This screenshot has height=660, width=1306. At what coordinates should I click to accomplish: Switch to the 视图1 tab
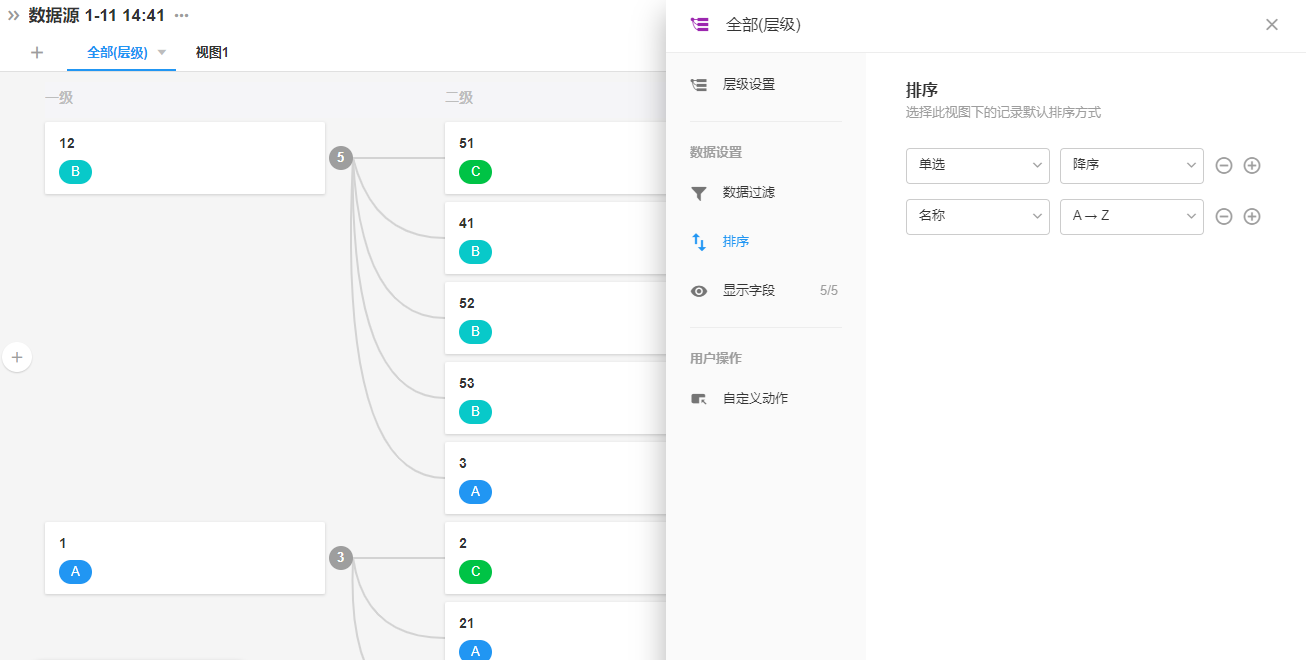pyautogui.click(x=212, y=53)
